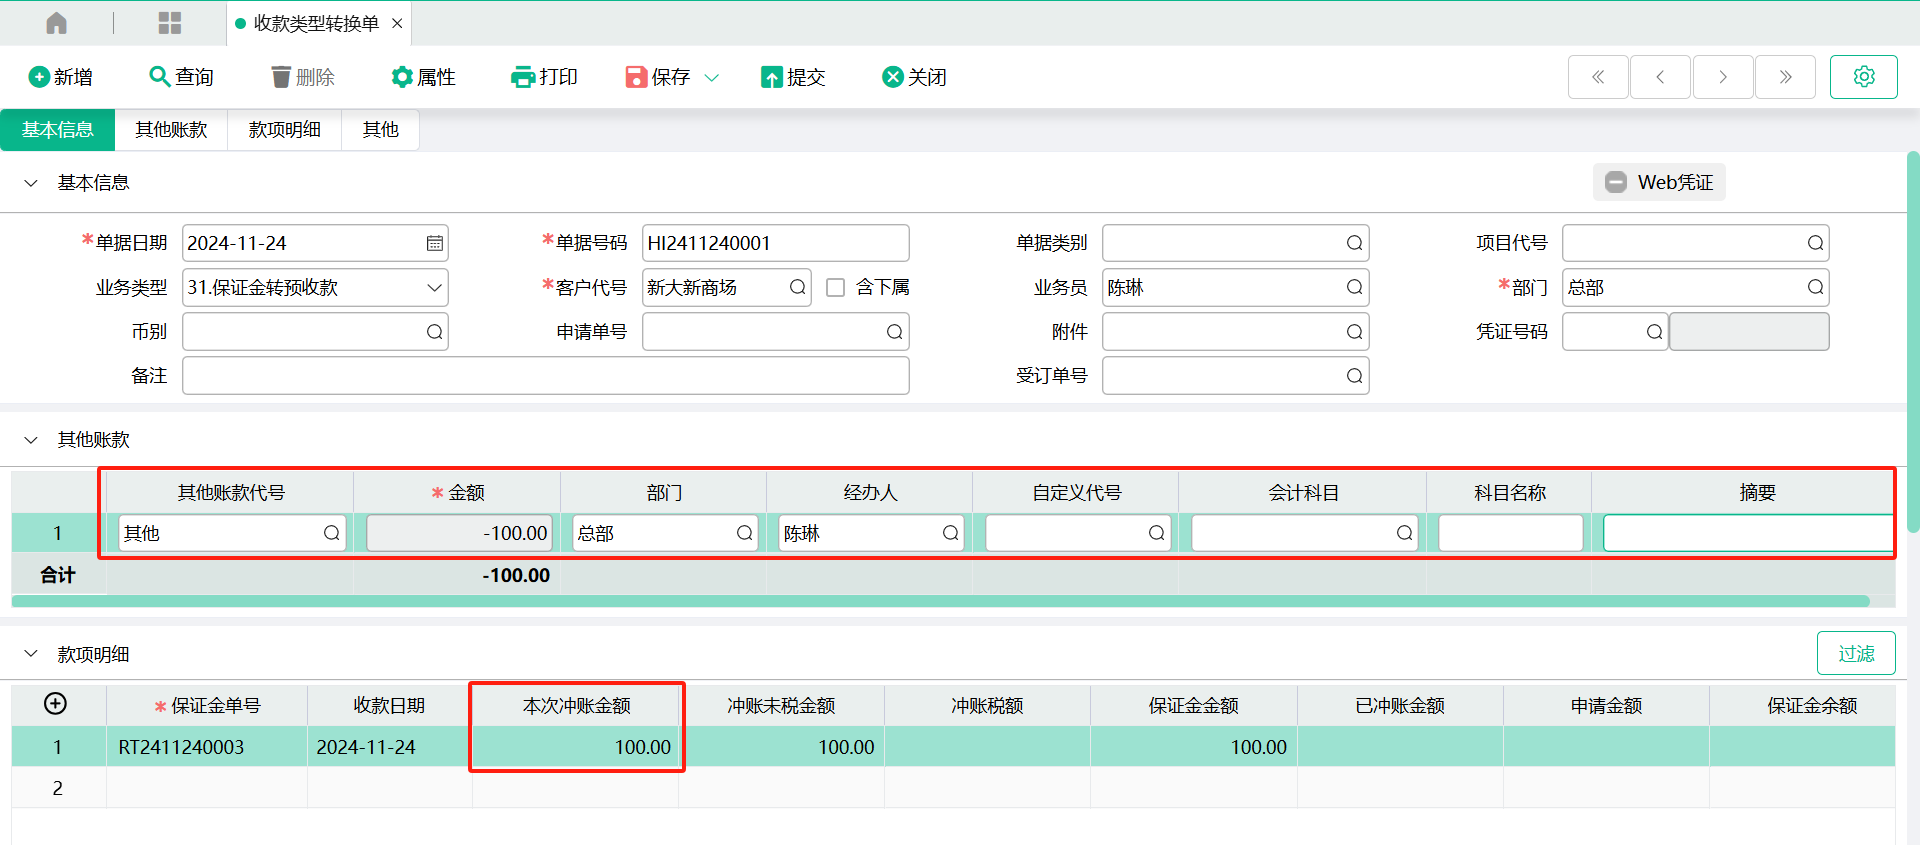This screenshot has height=845, width=1920.
Task: Open the grid 部门 lookup in row 1
Action: coord(745,533)
